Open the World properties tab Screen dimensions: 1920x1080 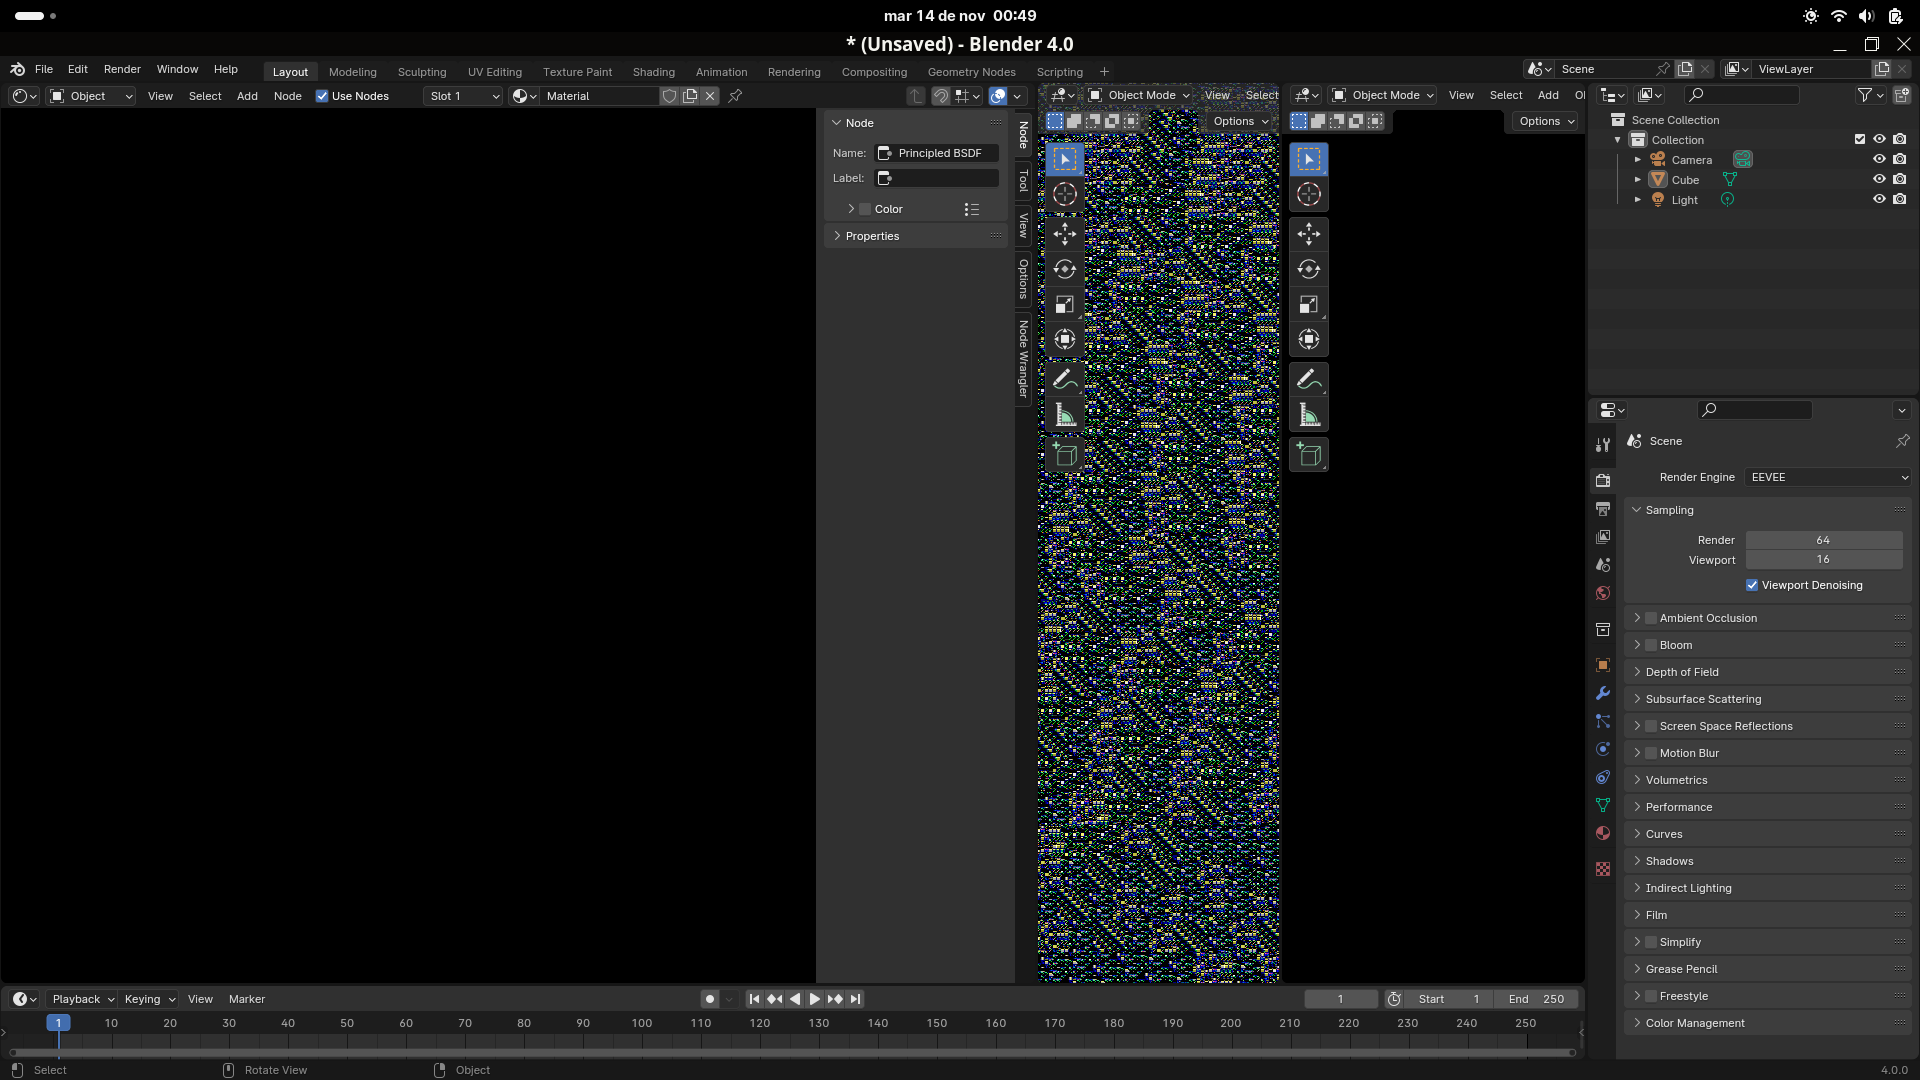1603,593
